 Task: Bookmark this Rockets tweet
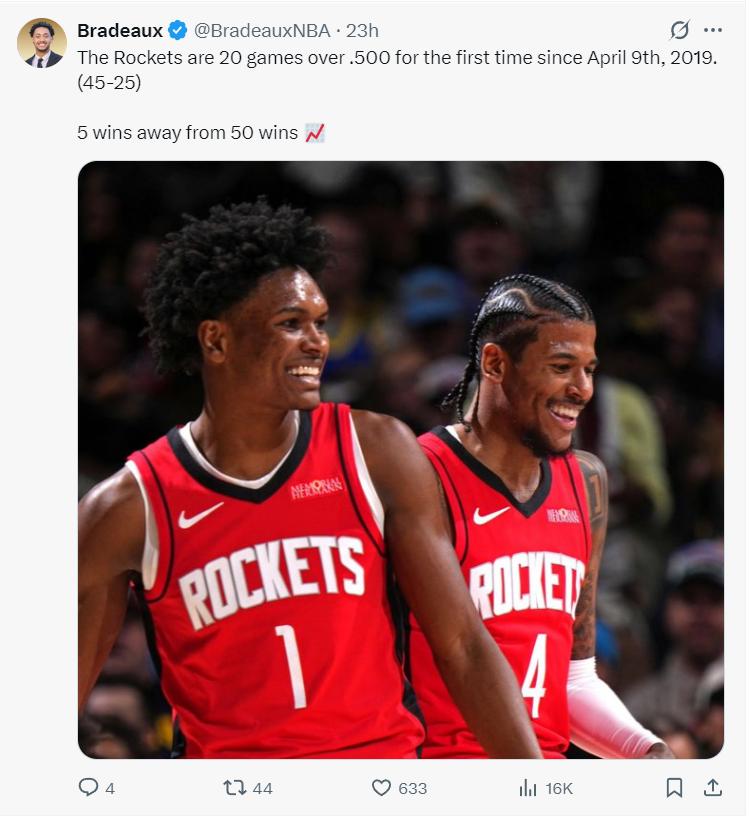point(674,787)
